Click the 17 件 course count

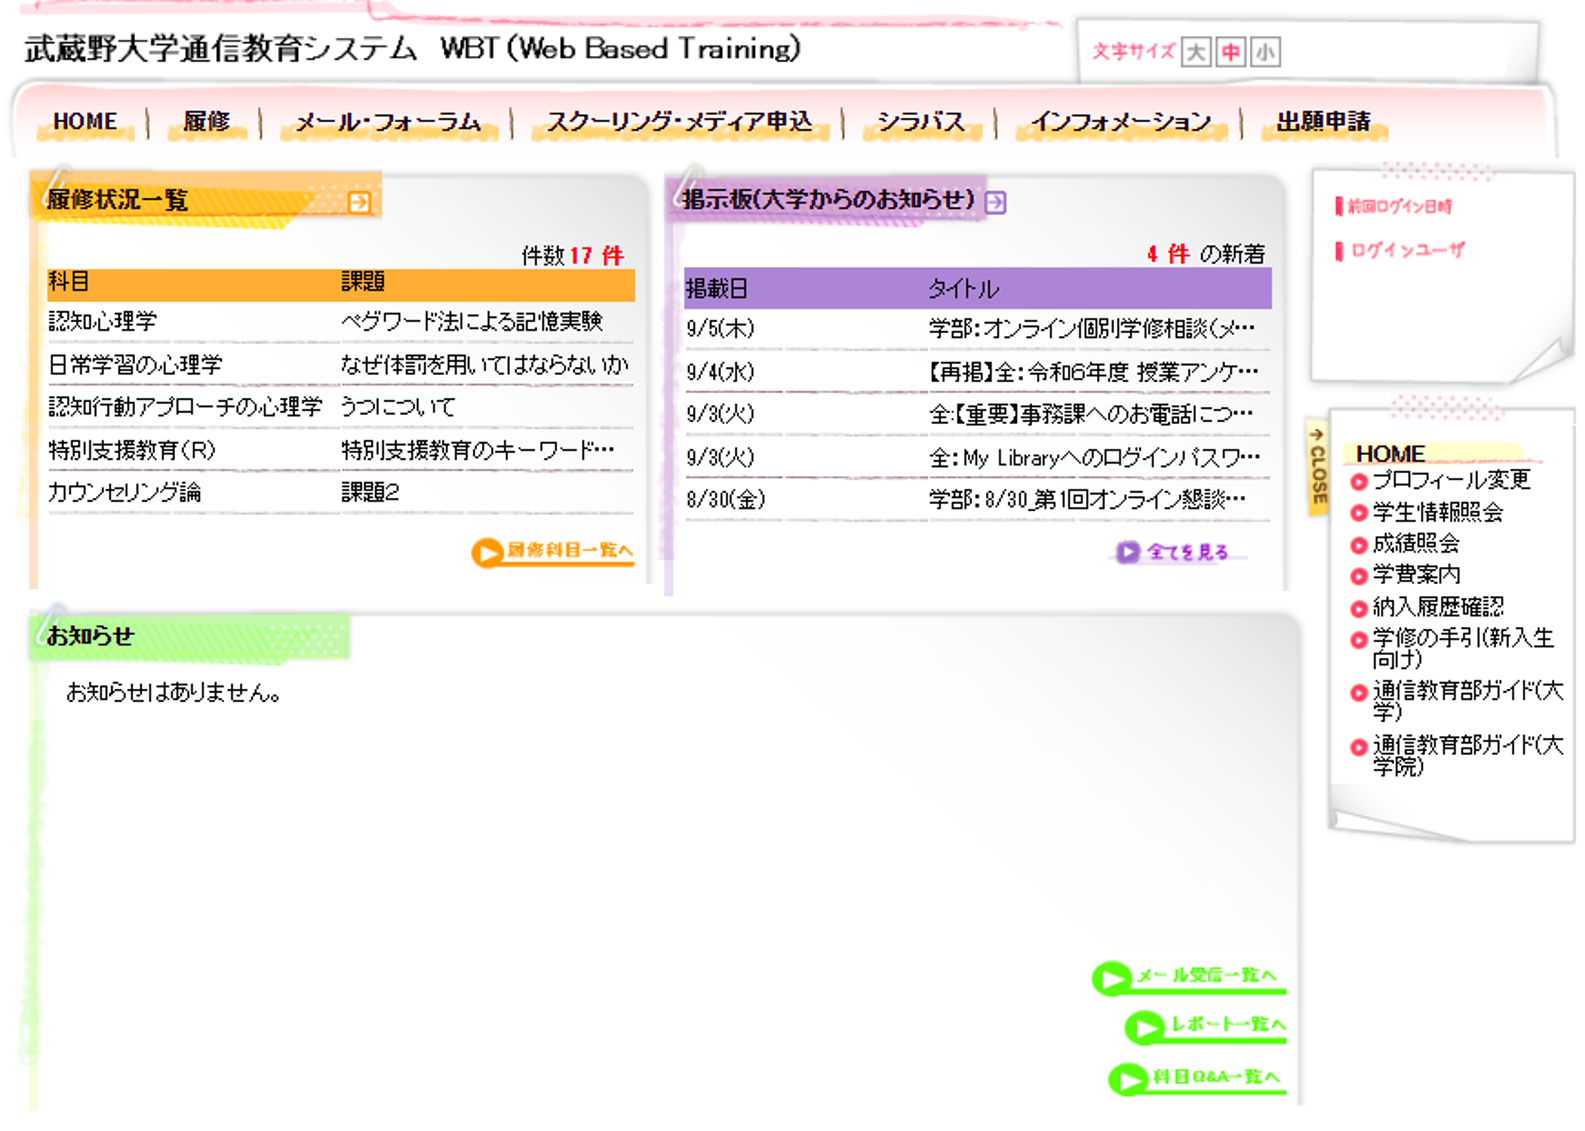pyautogui.click(x=597, y=256)
